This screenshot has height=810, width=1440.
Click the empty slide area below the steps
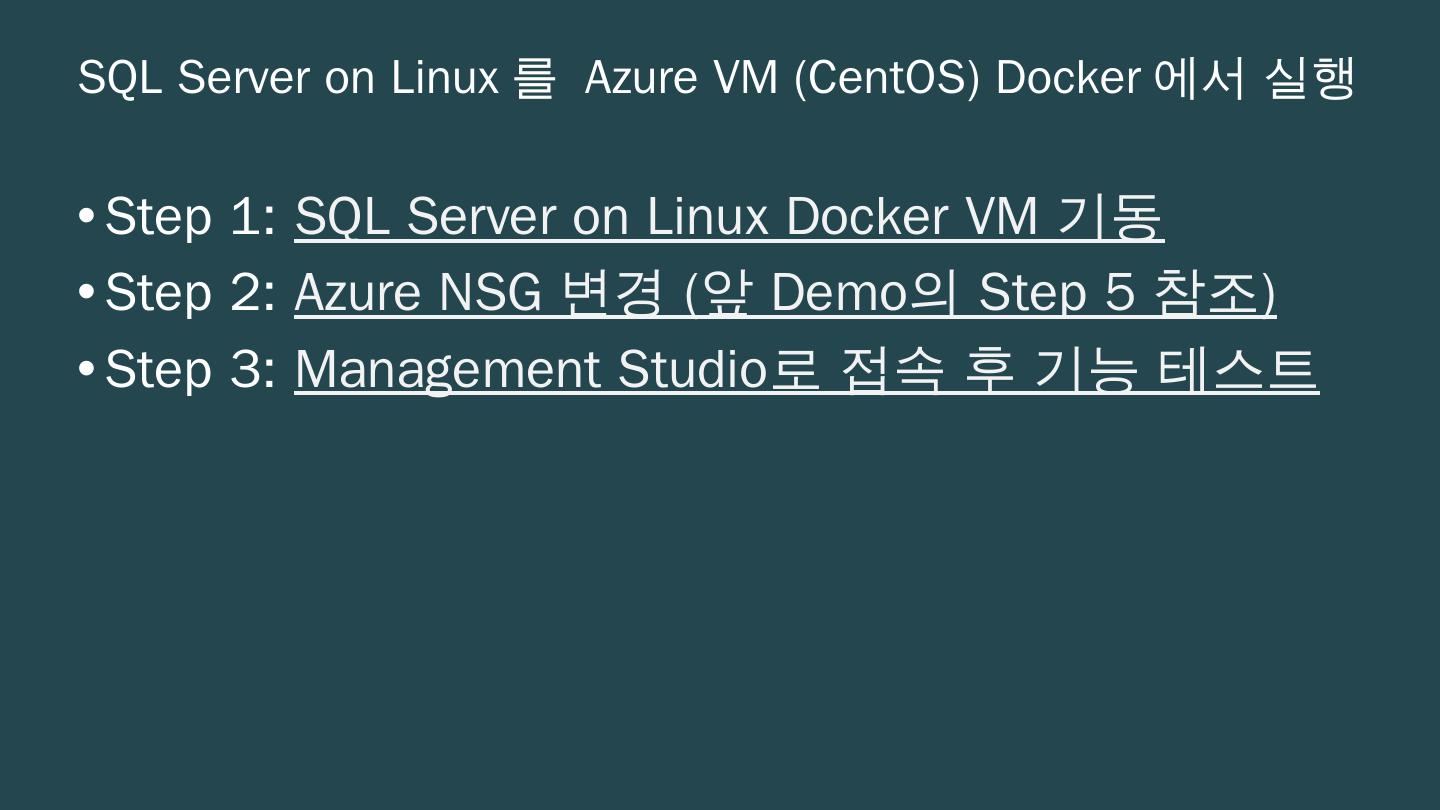tap(720, 600)
